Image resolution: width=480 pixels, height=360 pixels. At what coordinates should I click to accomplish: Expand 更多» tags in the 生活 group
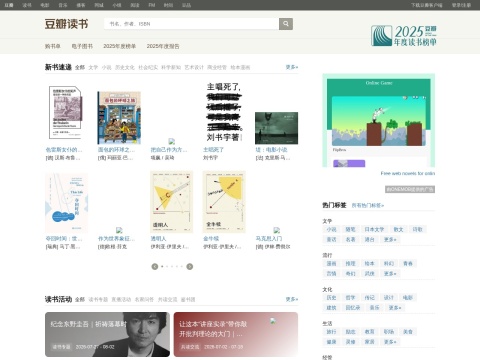click(x=390, y=342)
